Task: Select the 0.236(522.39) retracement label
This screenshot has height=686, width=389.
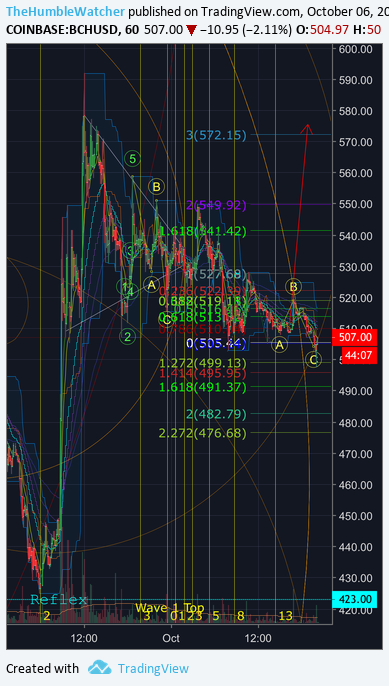Action: click(x=203, y=291)
